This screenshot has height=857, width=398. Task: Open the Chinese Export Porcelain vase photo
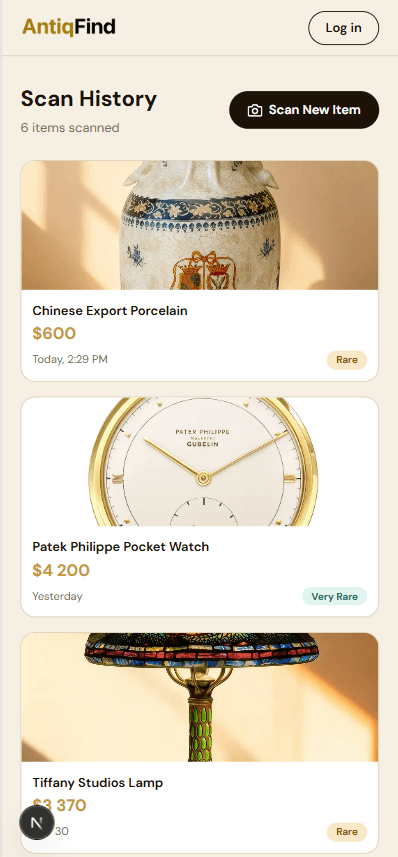point(200,225)
